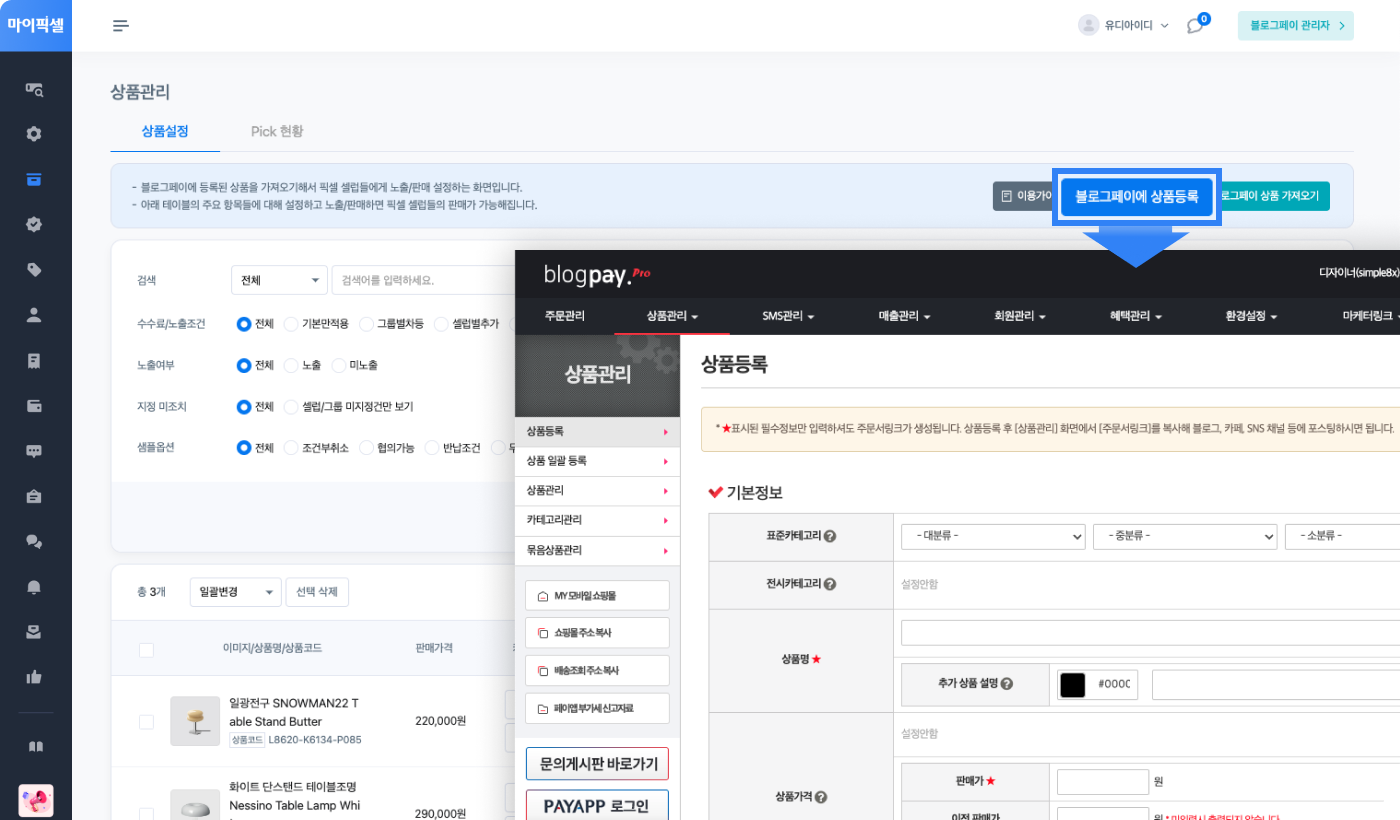This screenshot has height=820, width=1400.
Task: Click the black color swatch for 추가 상품 설명
Action: [x=1073, y=685]
